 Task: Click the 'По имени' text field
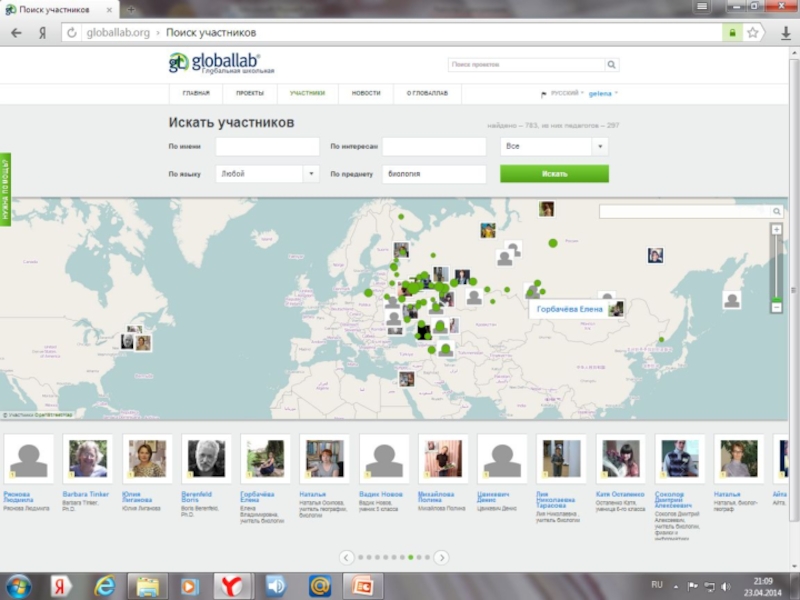(x=267, y=146)
